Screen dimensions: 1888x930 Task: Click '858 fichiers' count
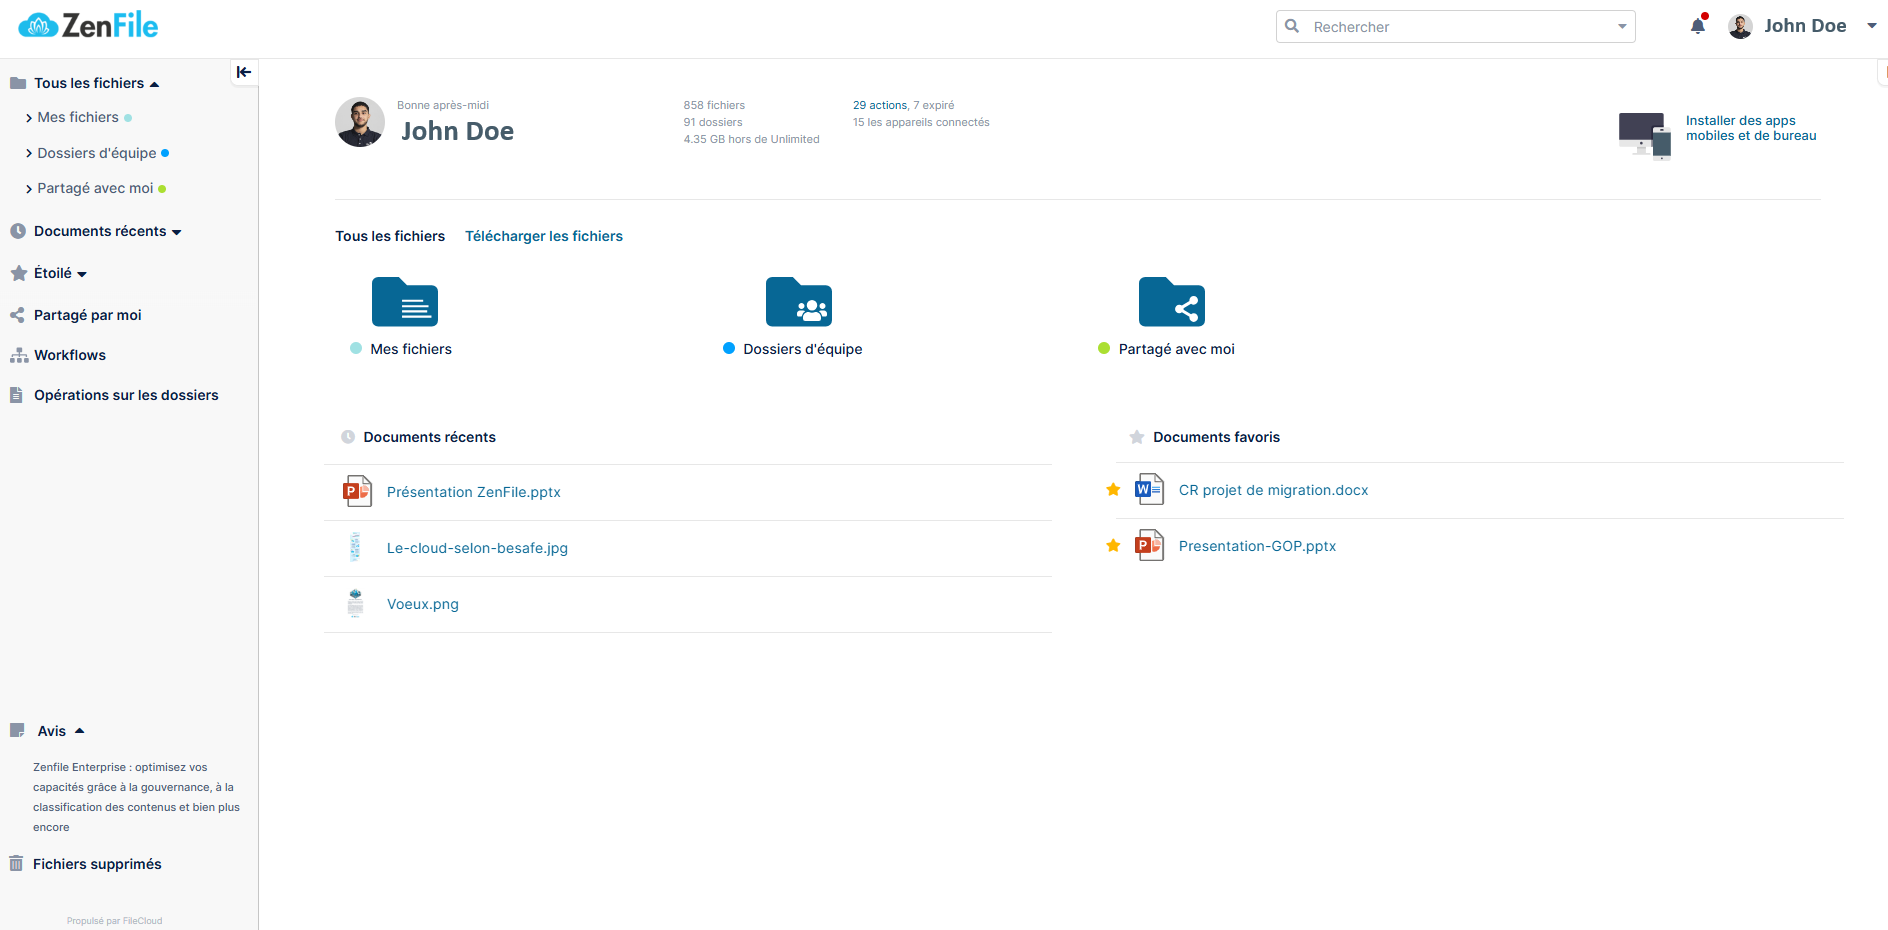point(714,105)
